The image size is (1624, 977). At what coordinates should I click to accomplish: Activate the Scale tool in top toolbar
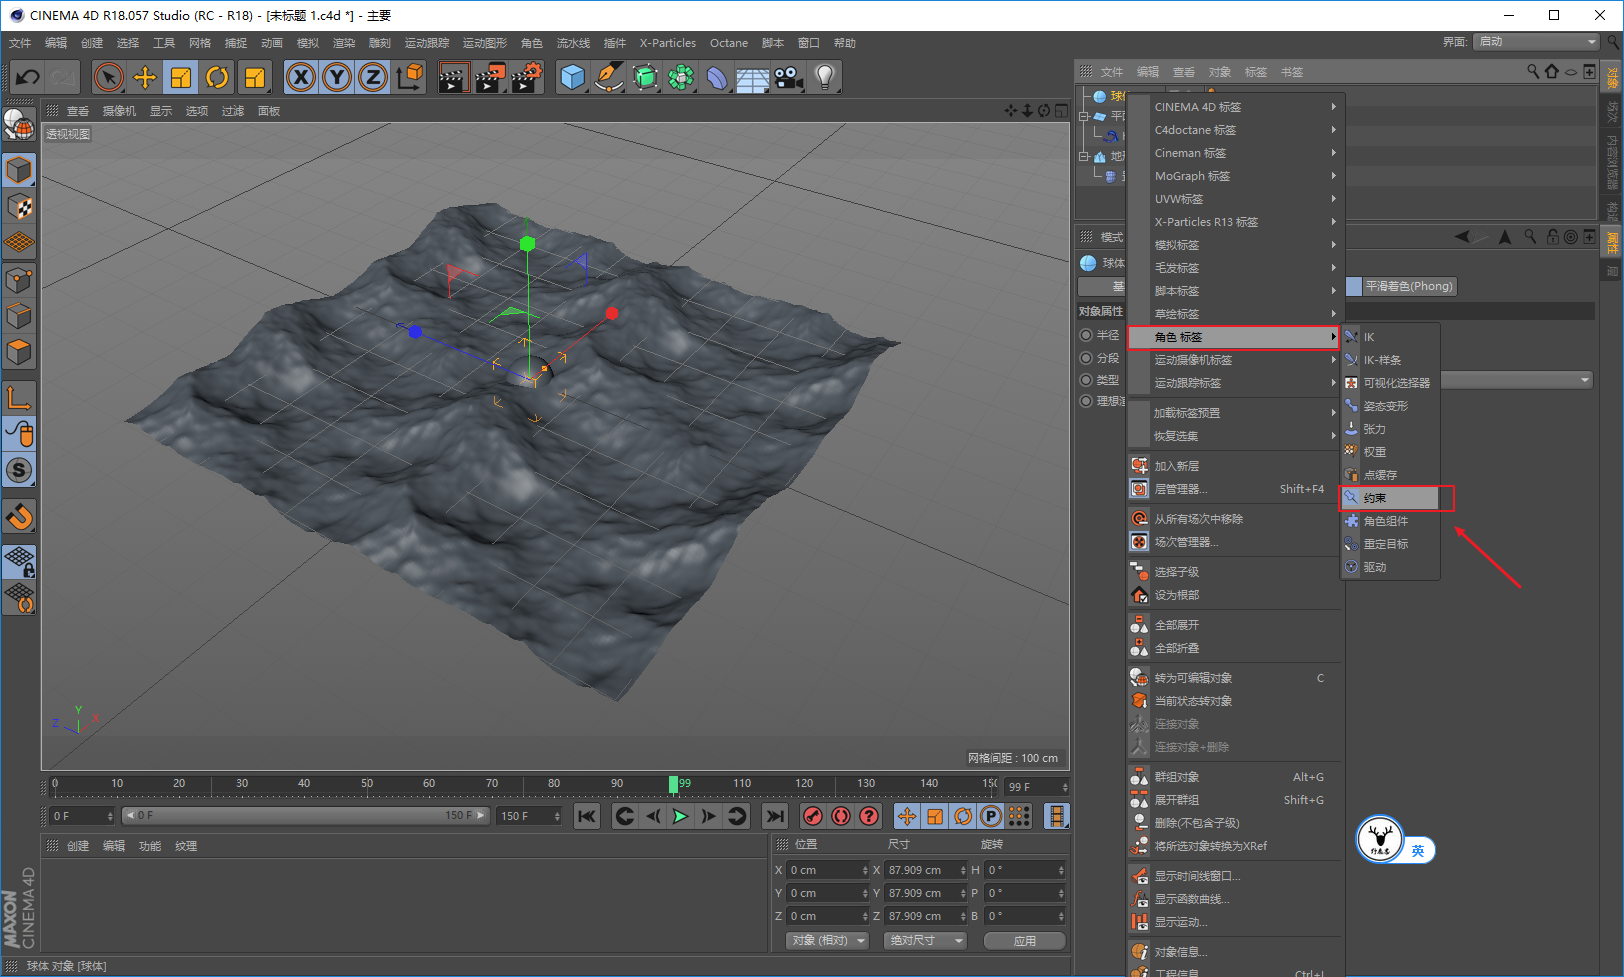pyautogui.click(x=181, y=77)
